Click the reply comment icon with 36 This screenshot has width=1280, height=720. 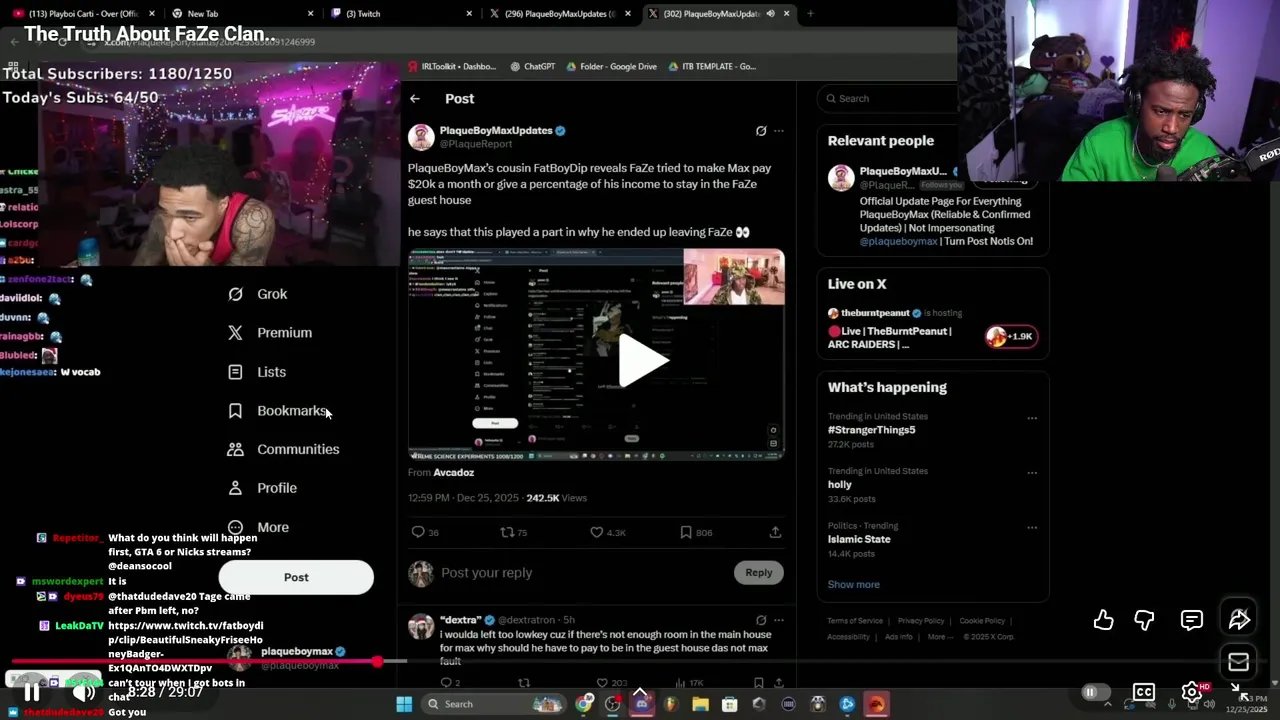[x=425, y=532]
